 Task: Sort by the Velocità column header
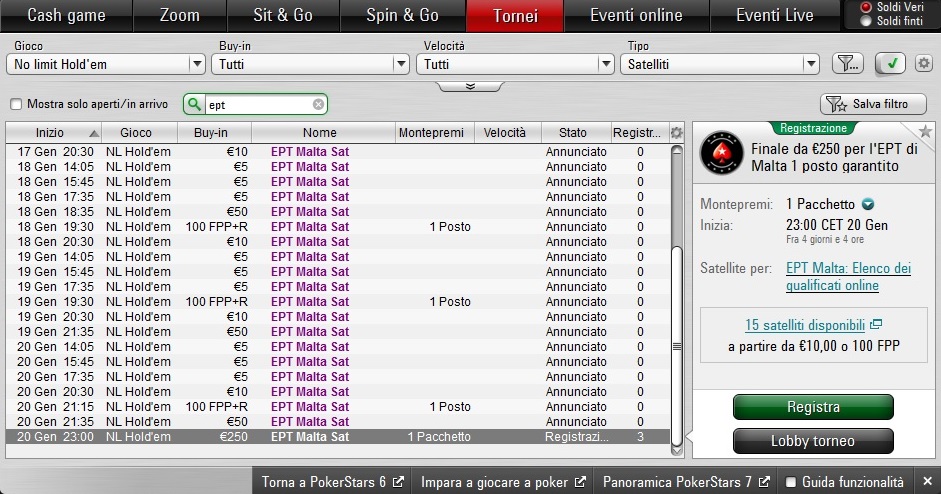coord(508,133)
